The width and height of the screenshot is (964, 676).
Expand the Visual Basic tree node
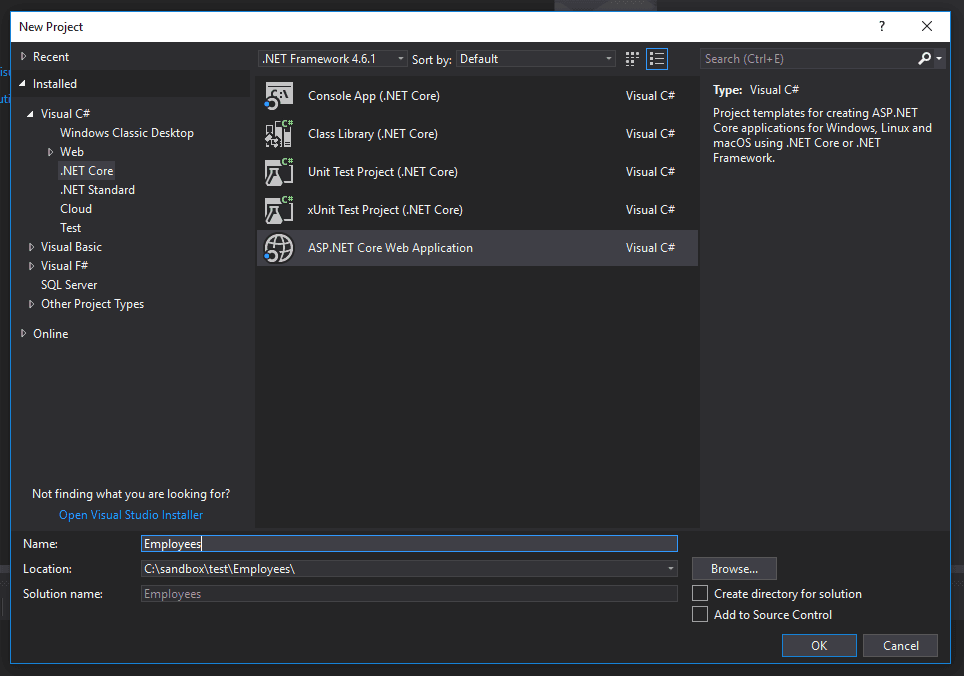[32, 247]
